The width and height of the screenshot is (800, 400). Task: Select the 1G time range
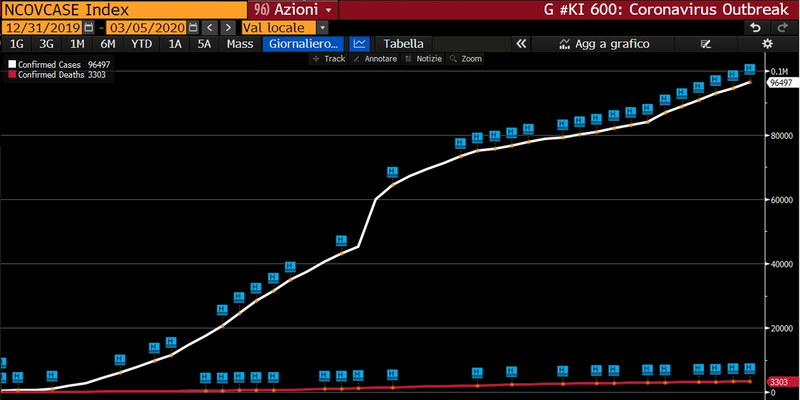17,44
